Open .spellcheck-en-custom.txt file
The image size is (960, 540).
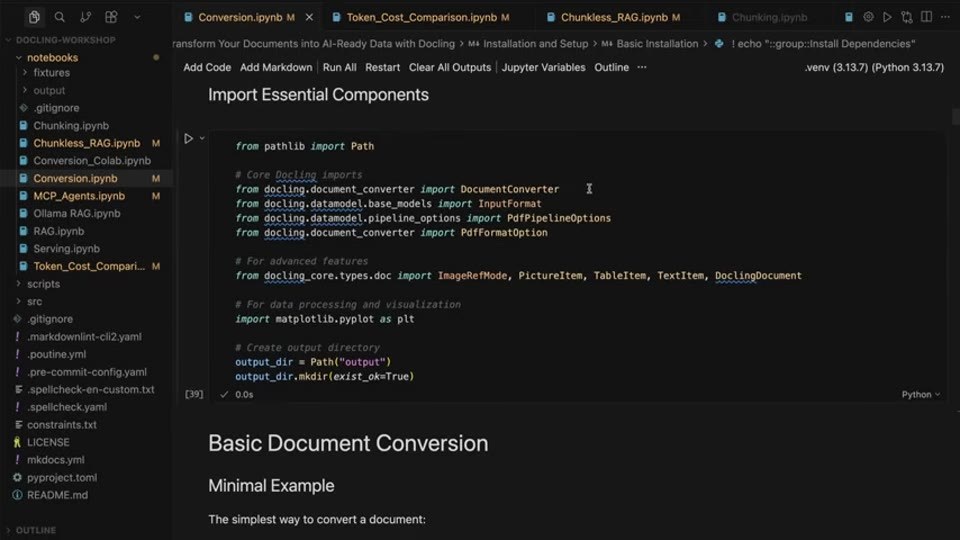click(90, 389)
